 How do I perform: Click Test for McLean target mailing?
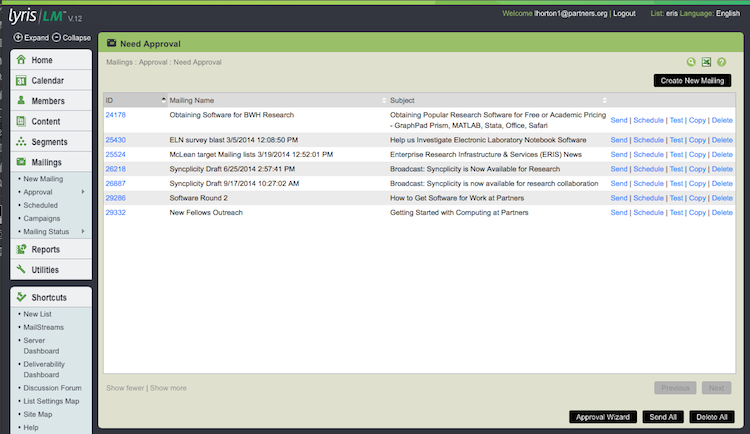click(x=676, y=155)
